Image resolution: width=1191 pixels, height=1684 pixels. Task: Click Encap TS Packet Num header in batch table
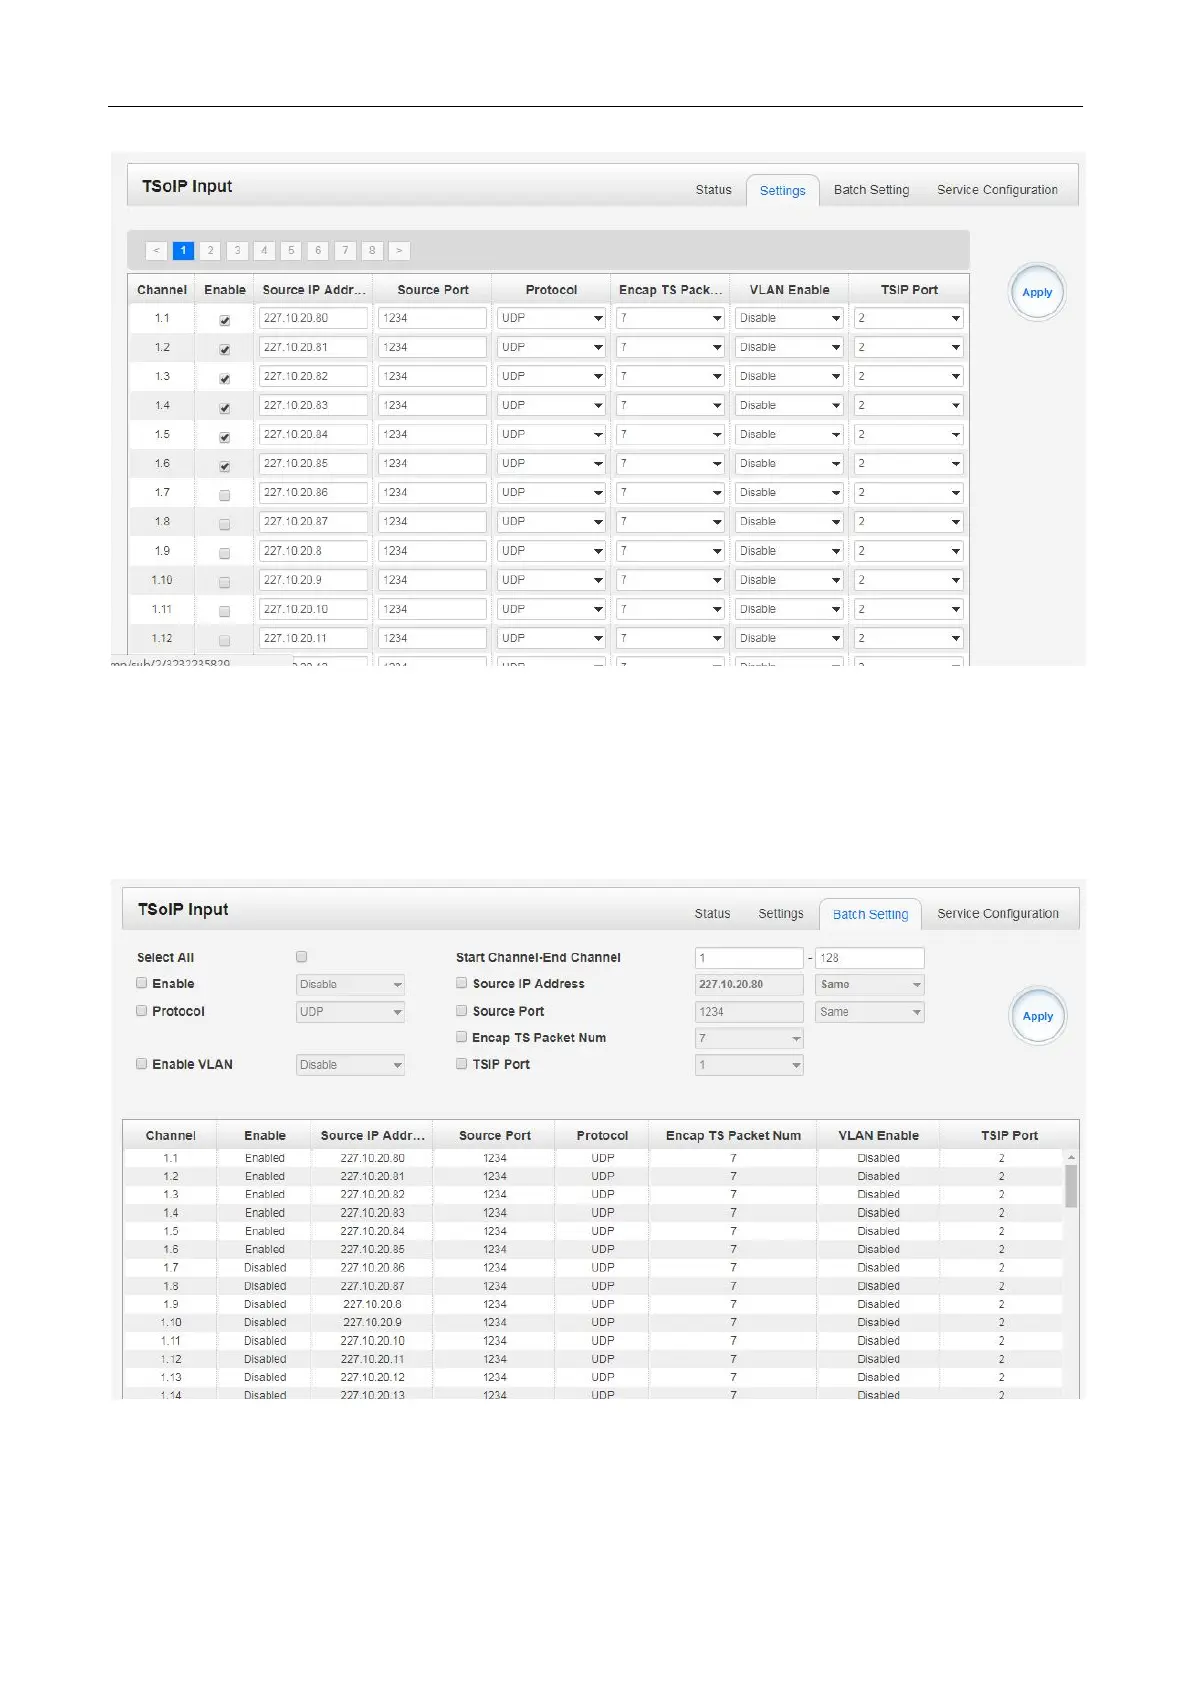coord(733,1136)
